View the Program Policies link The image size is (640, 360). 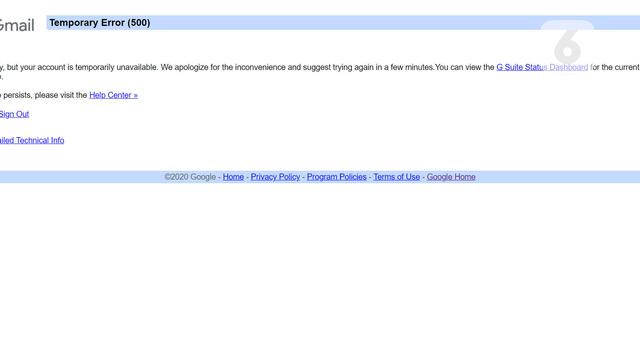pos(337,177)
